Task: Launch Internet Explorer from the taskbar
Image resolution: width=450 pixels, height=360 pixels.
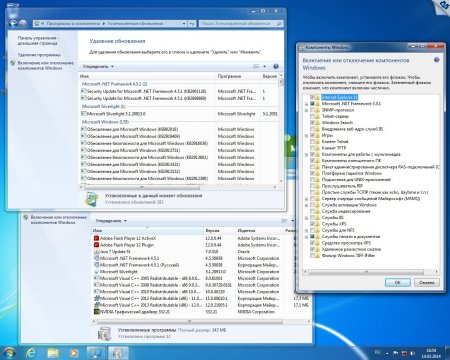Action: [x=31, y=353]
